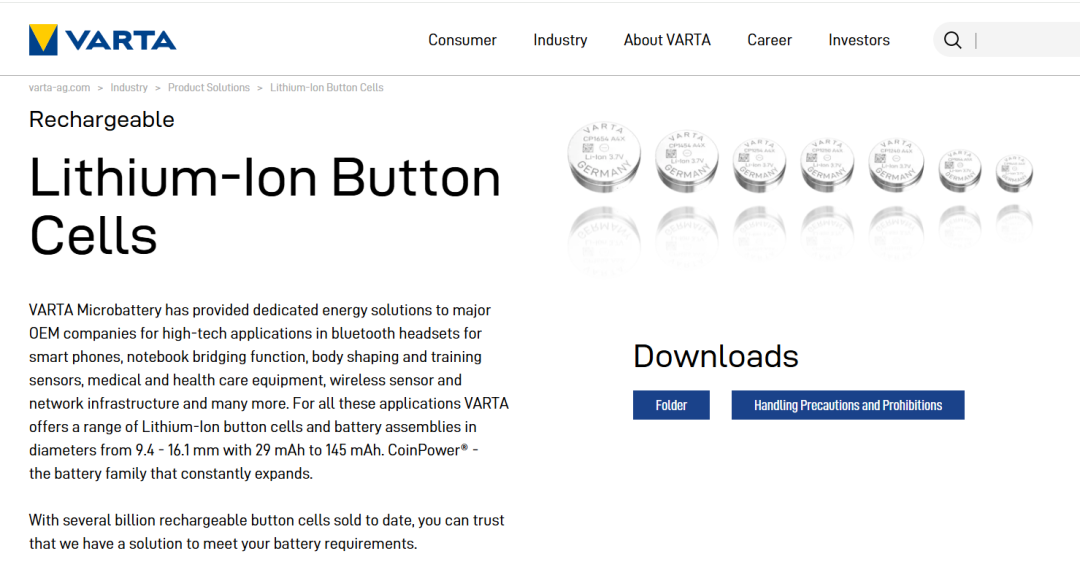Image resolution: width=1080 pixels, height=578 pixels.
Task: Open the Career menu
Action: click(769, 40)
